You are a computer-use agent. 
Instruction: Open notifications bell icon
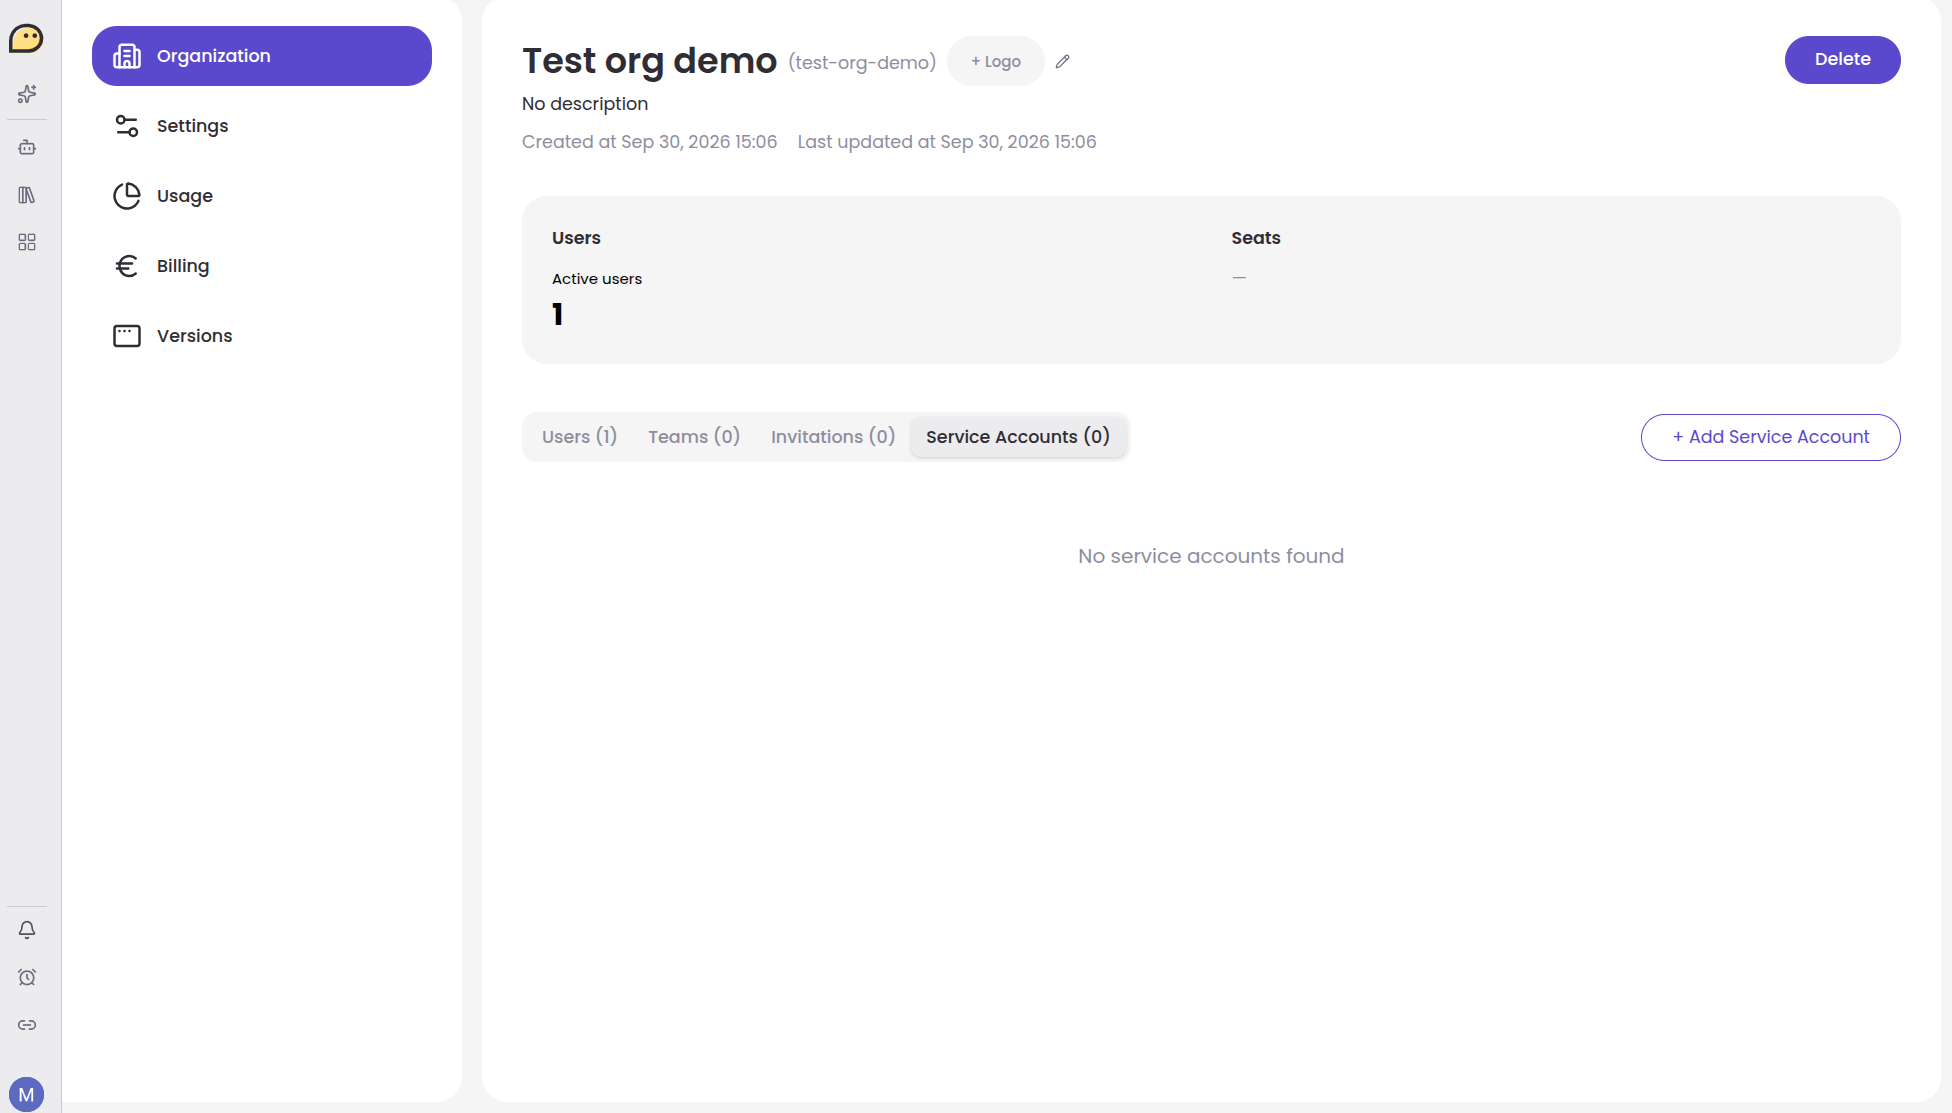click(27, 930)
